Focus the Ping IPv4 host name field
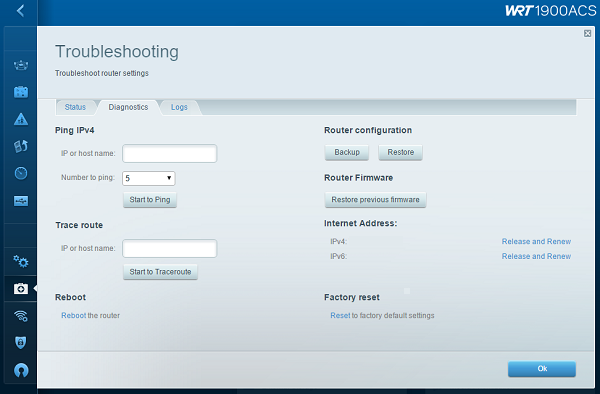Viewport: 600px width, 394px height. (x=170, y=153)
